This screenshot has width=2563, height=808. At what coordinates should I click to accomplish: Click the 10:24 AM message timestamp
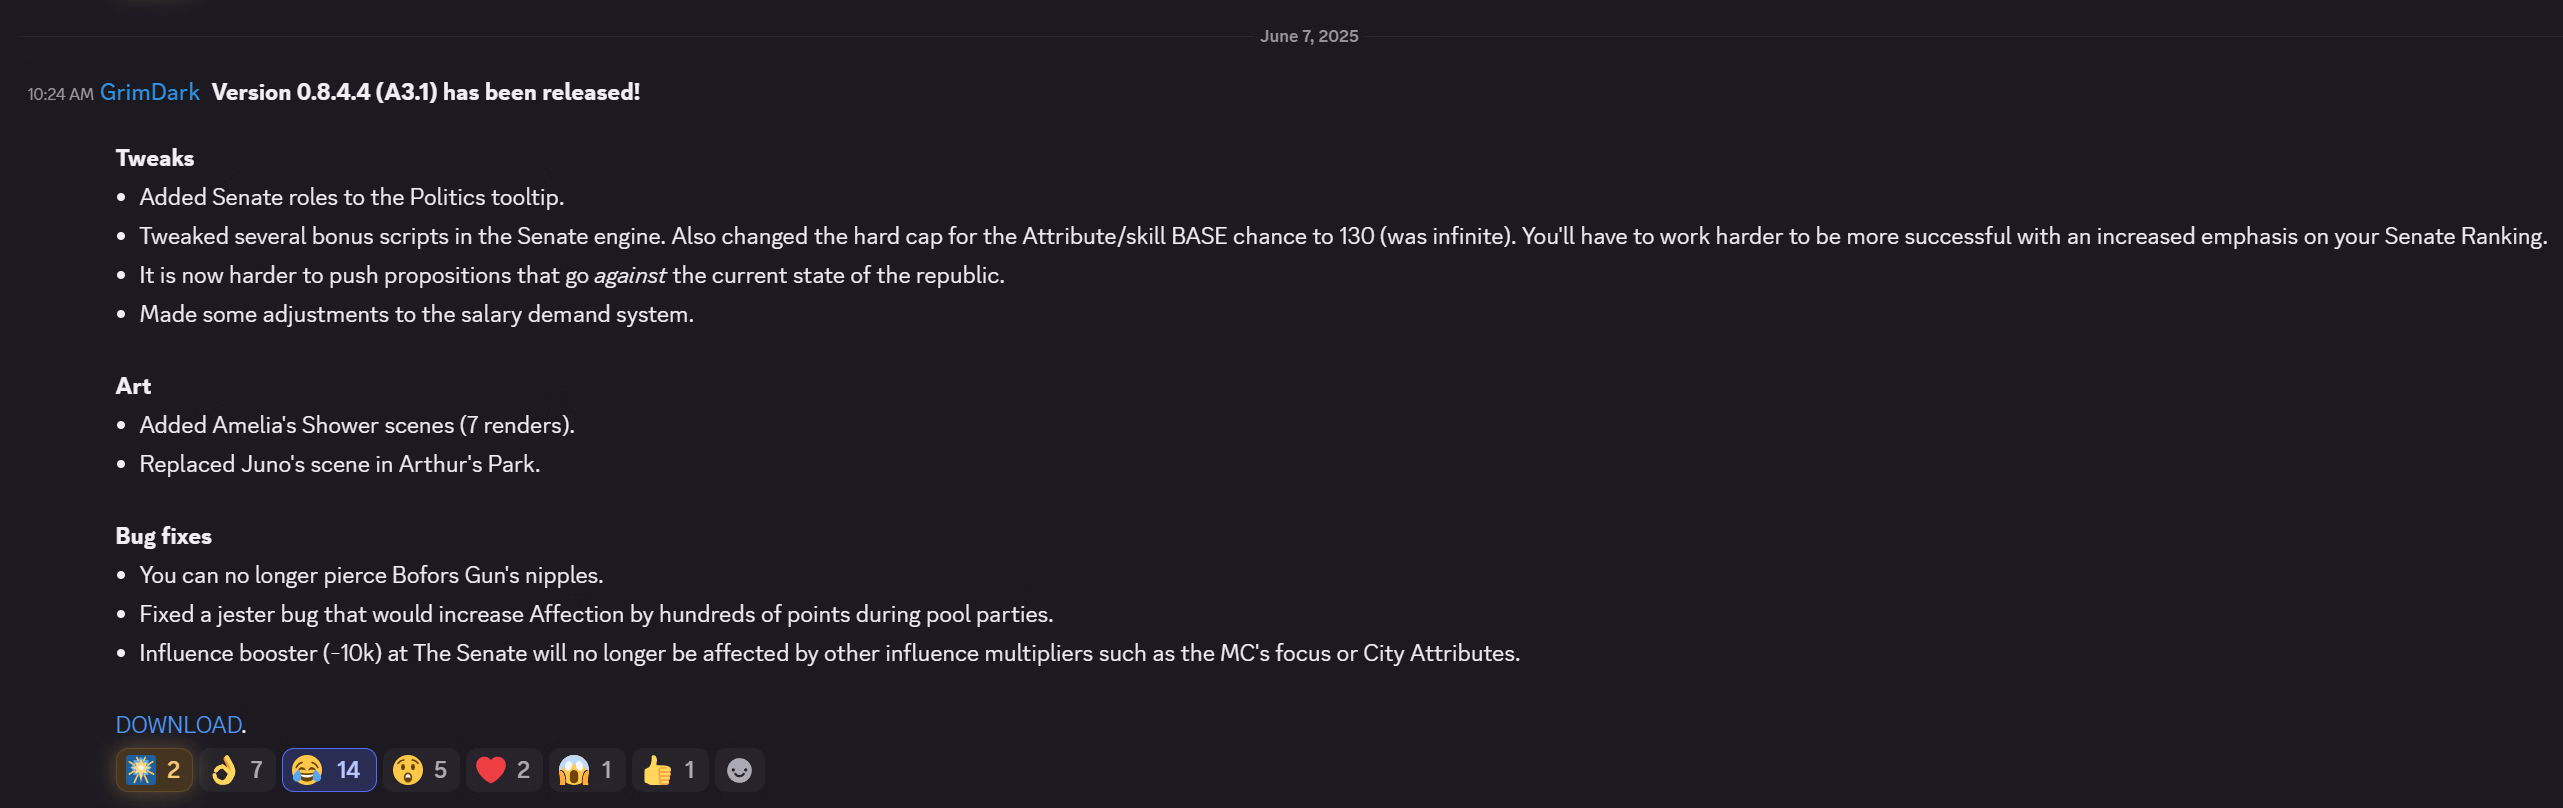pos(60,94)
